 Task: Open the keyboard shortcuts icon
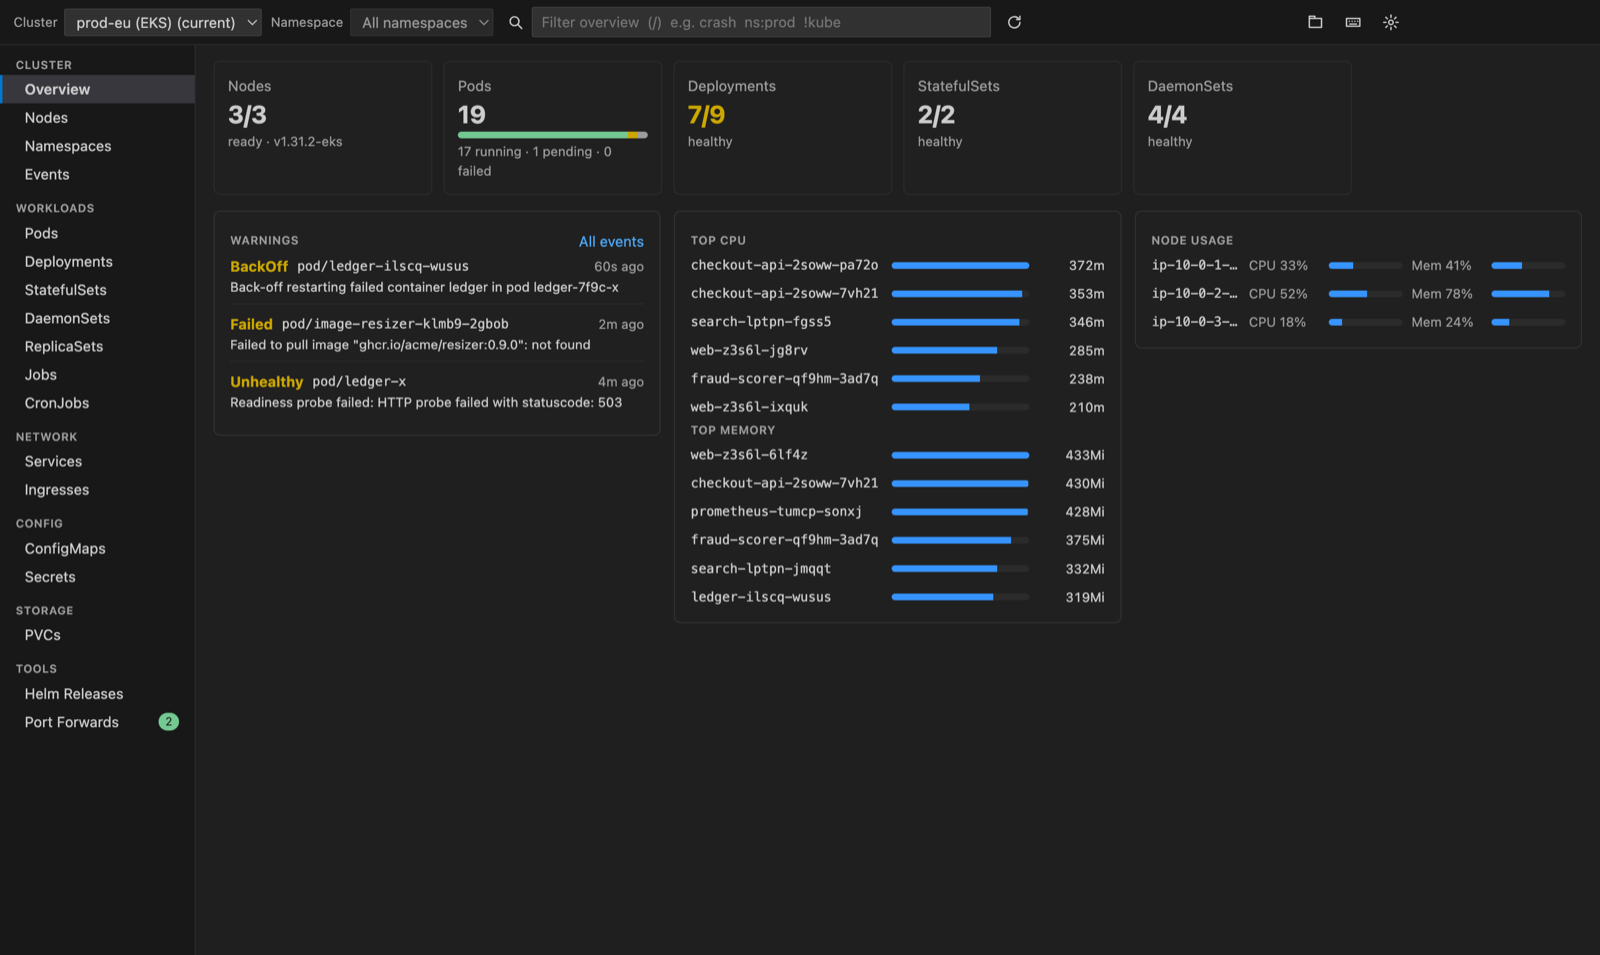pyautogui.click(x=1353, y=22)
